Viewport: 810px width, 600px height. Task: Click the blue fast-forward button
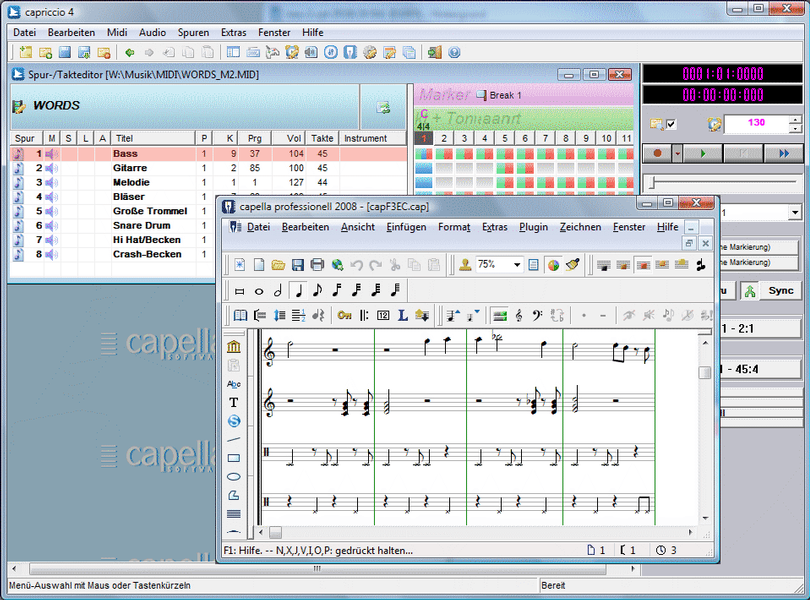pos(784,153)
